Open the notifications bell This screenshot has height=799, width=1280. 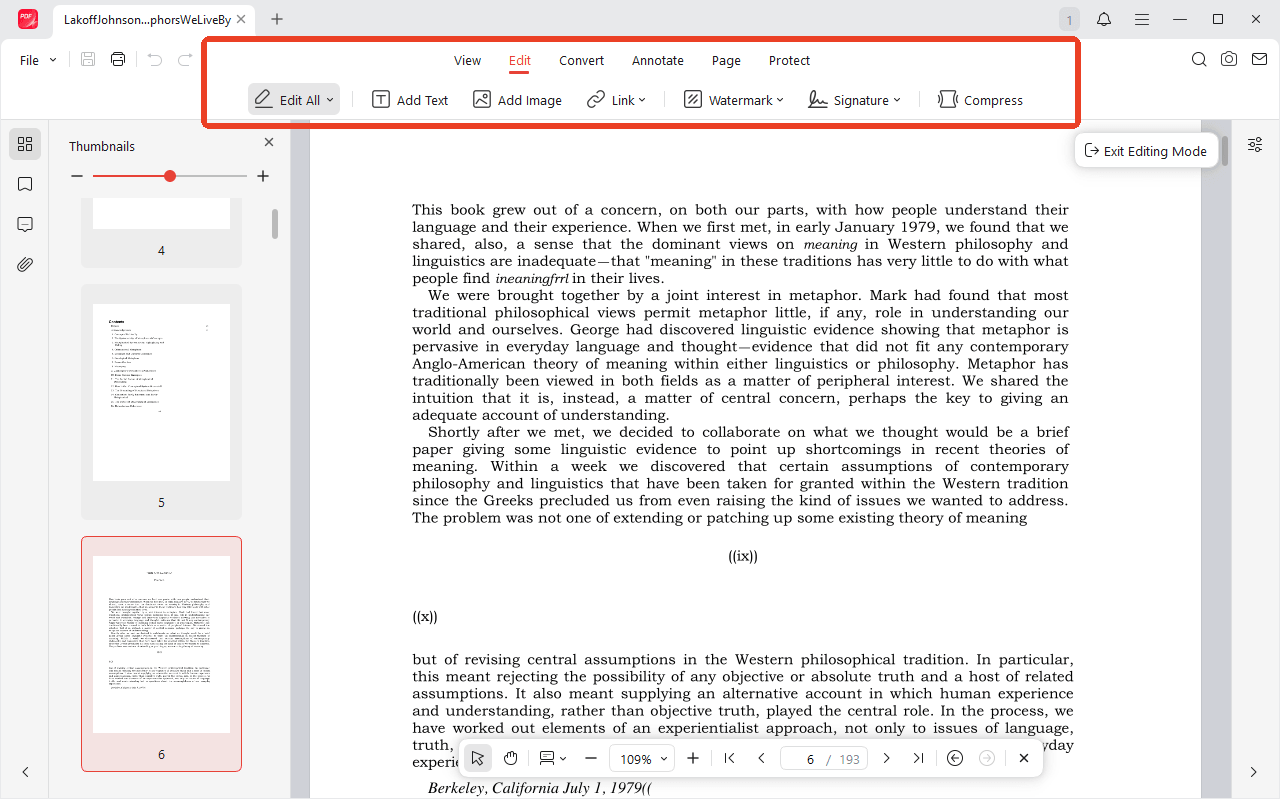click(x=1104, y=19)
